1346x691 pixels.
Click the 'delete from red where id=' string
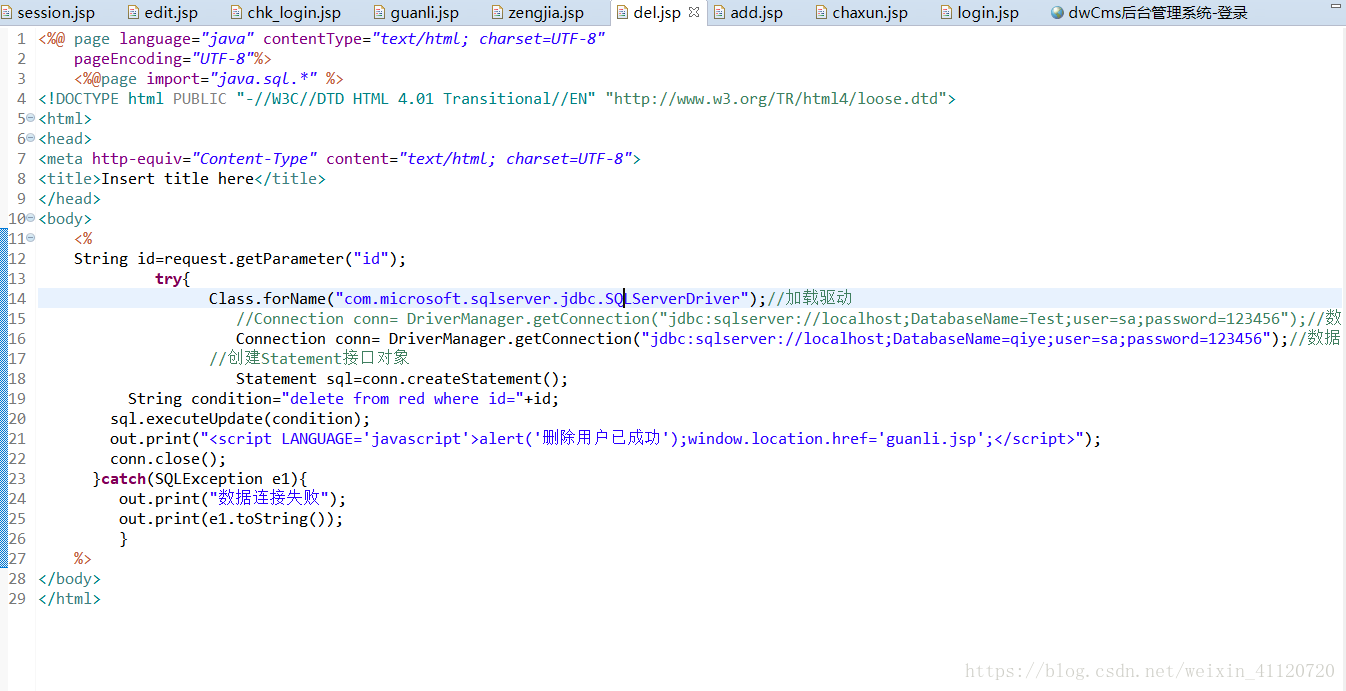coord(402,399)
